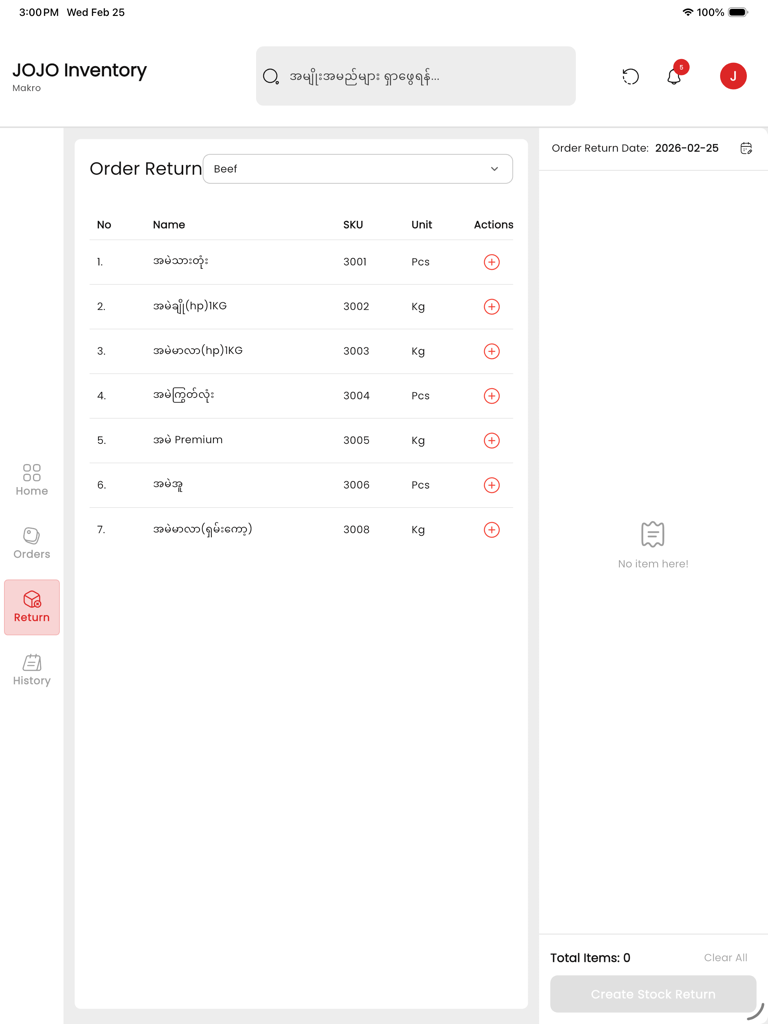The width and height of the screenshot is (768, 1024).
Task: Add the Premium beef item SKU 3005
Action: [x=491, y=441]
